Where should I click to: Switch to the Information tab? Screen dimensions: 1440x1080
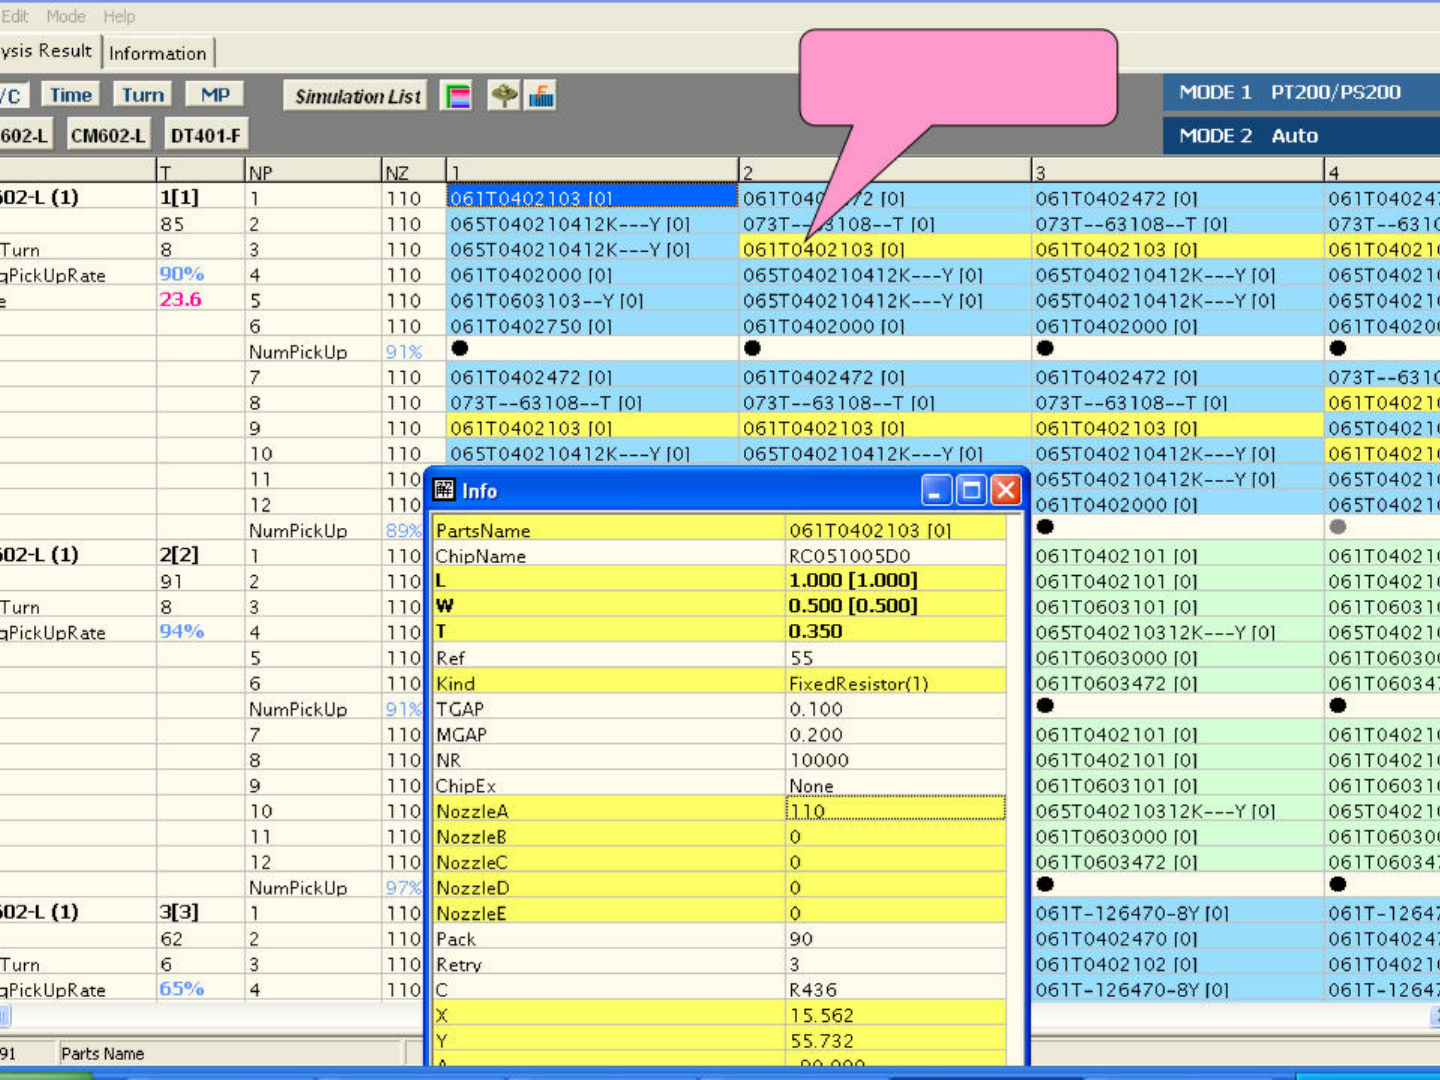click(158, 53)
